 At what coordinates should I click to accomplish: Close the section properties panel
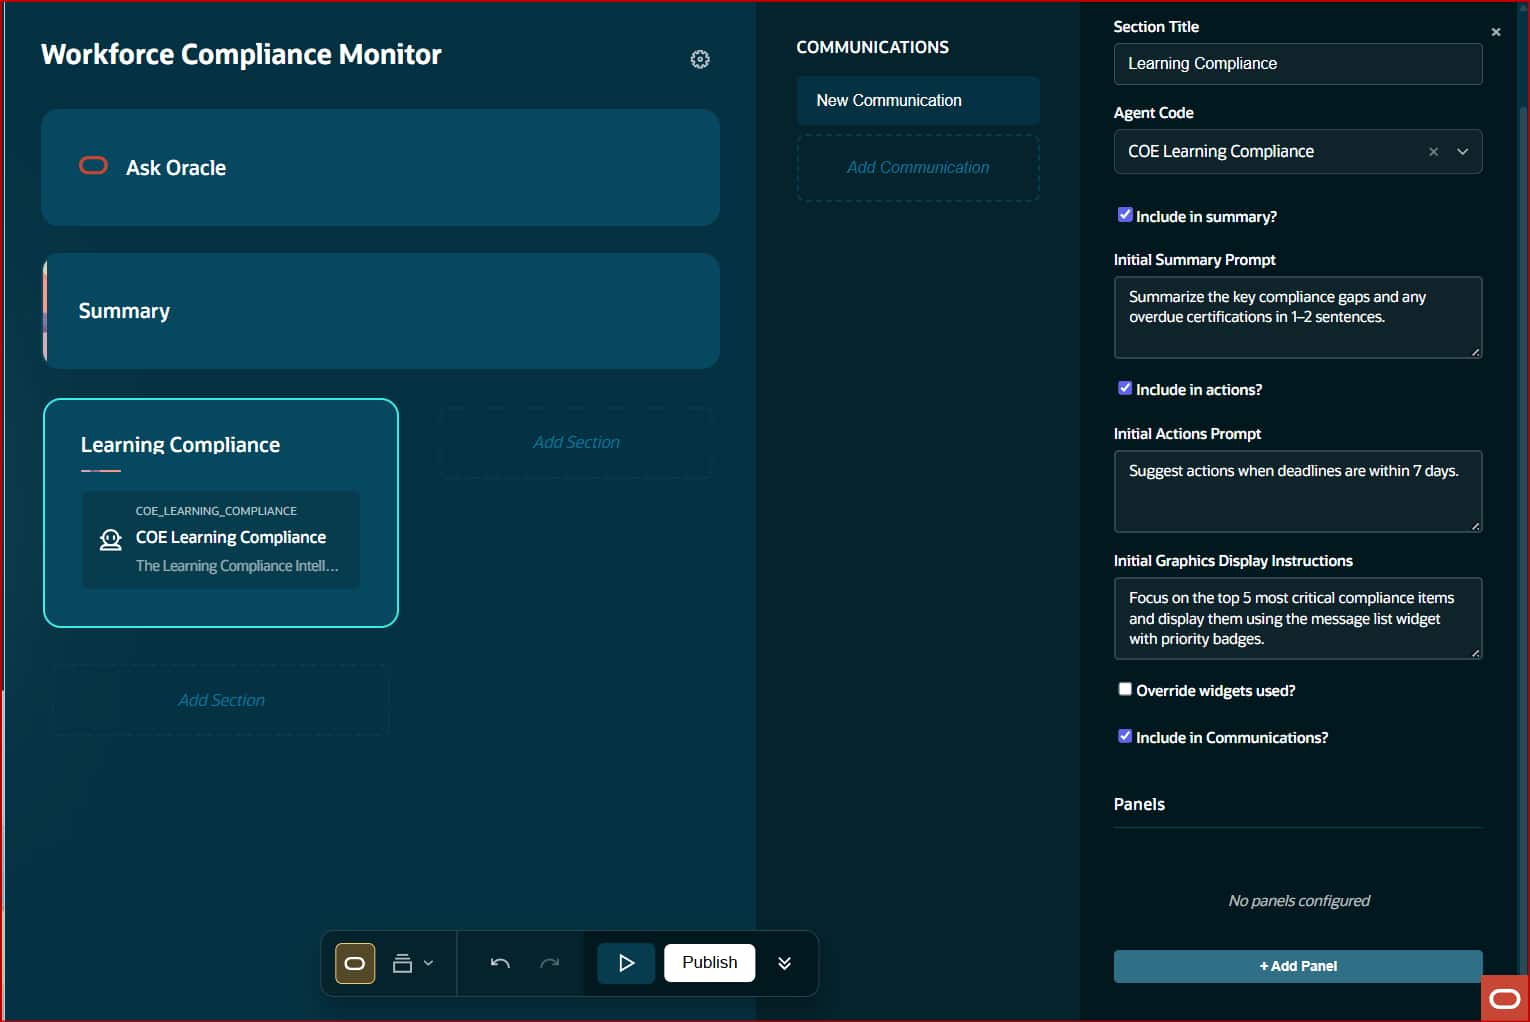tap(1496, 32)
